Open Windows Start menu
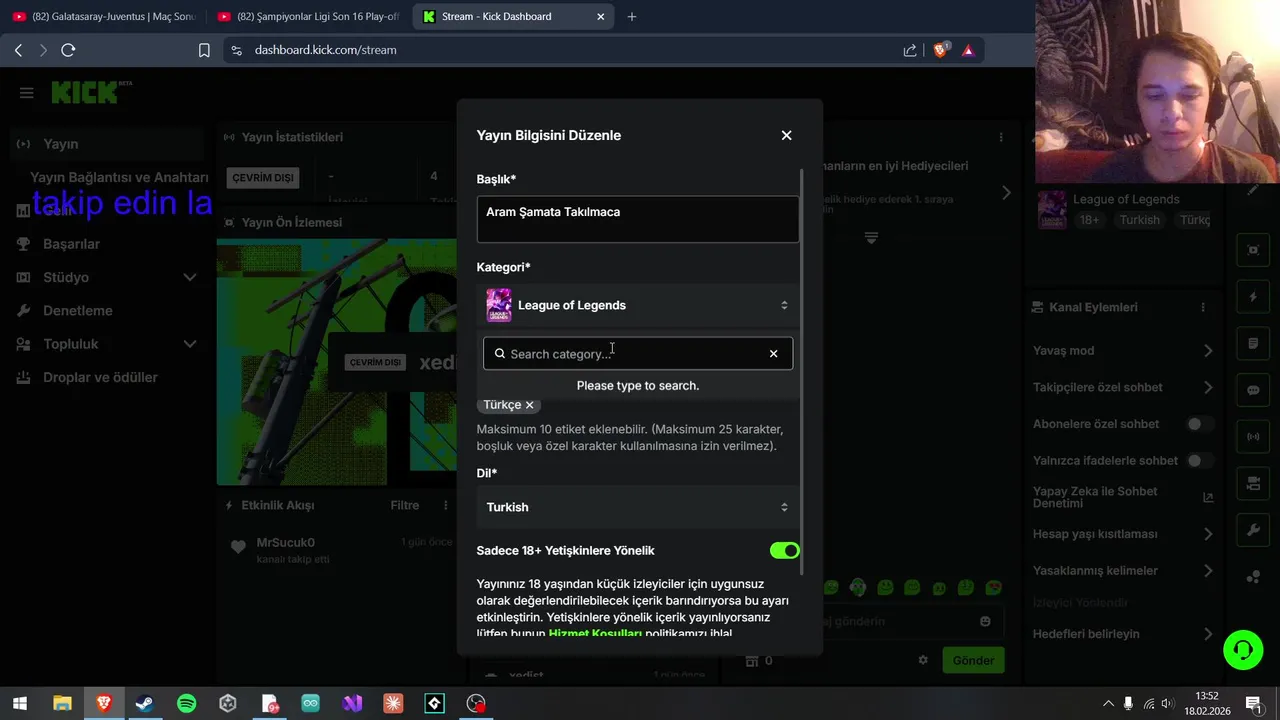1280x720 pixels. pos(20,703)
